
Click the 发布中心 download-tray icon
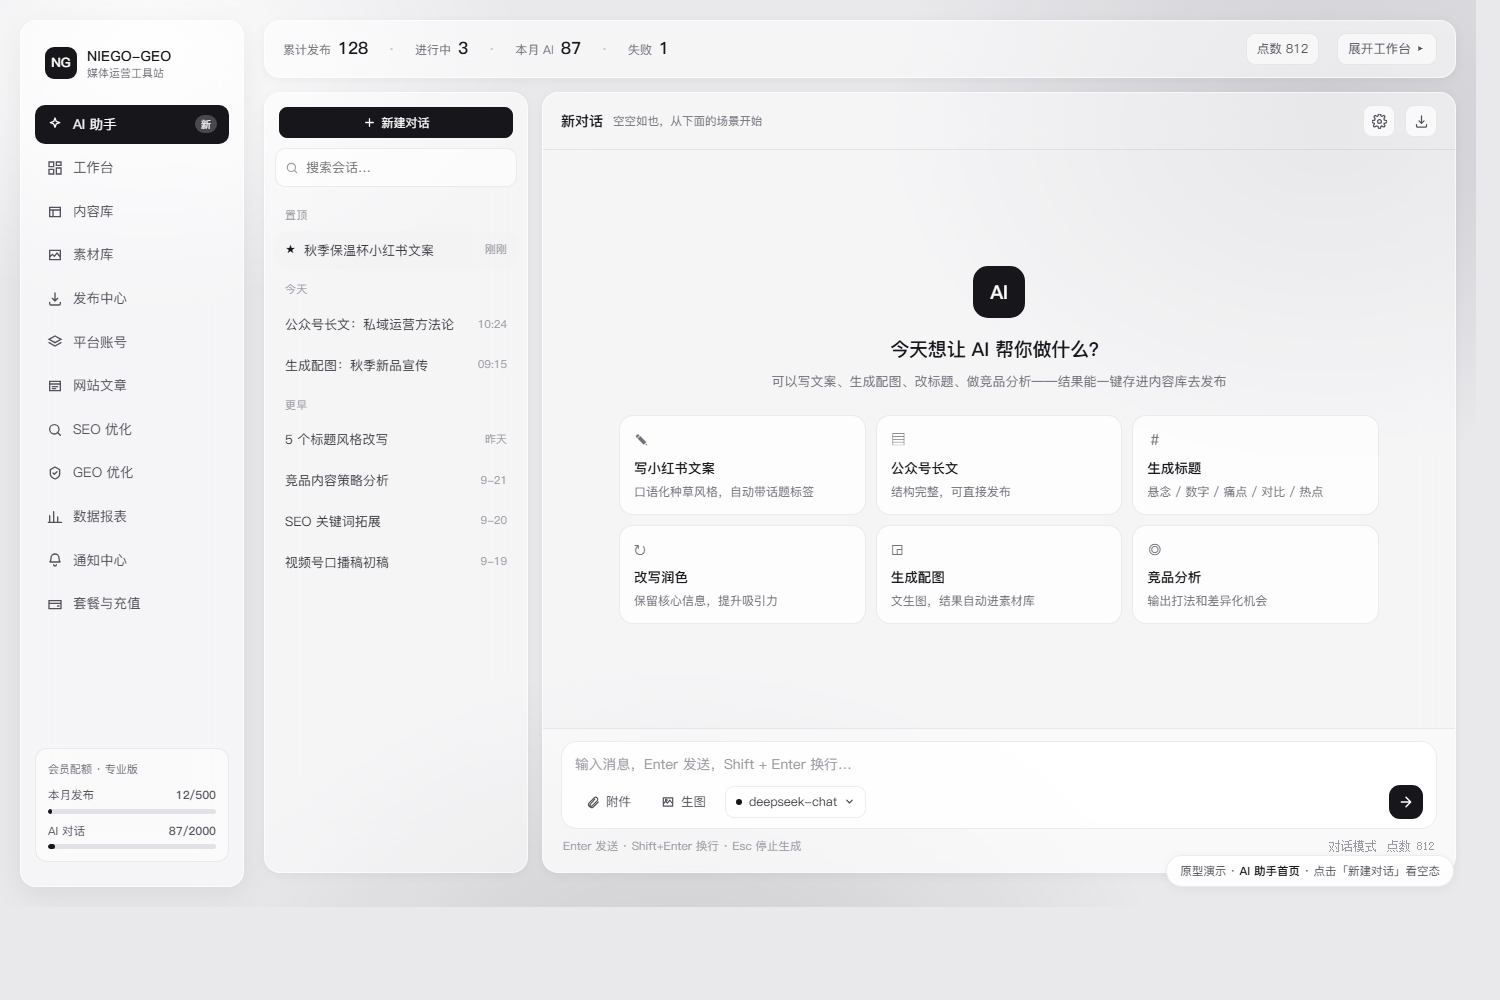coord(55,299)
